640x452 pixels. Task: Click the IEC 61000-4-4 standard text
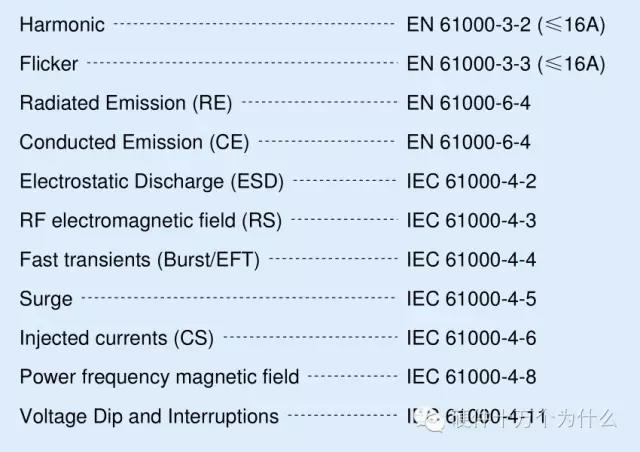point(472,260)
